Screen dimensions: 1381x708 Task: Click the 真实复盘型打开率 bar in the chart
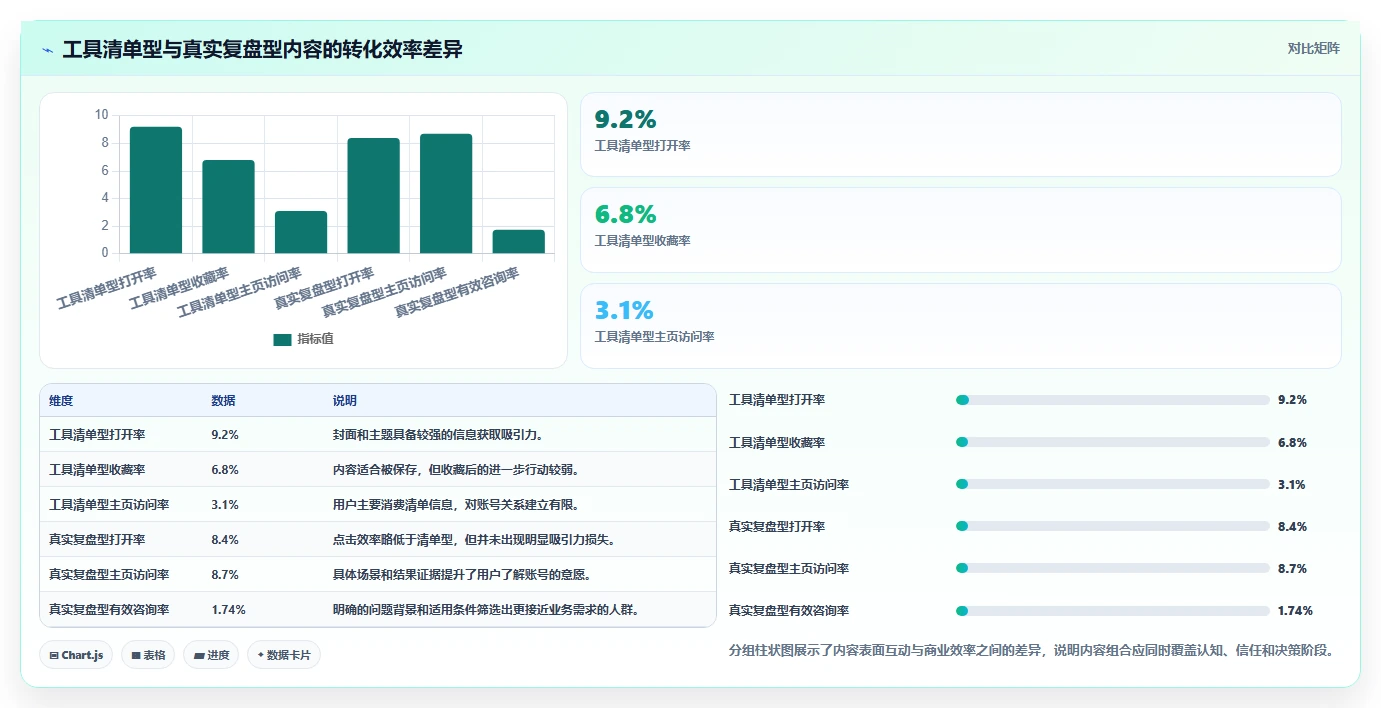tap(374, 196)
